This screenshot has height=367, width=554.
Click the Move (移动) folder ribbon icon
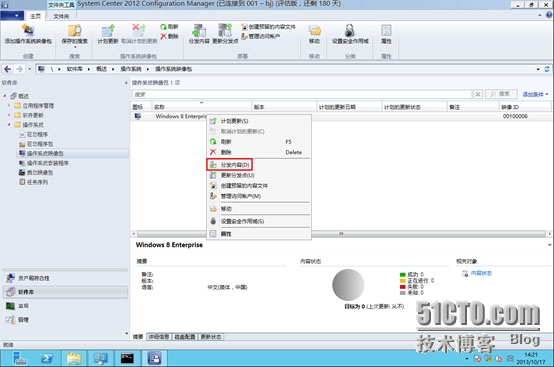[314, 31]
